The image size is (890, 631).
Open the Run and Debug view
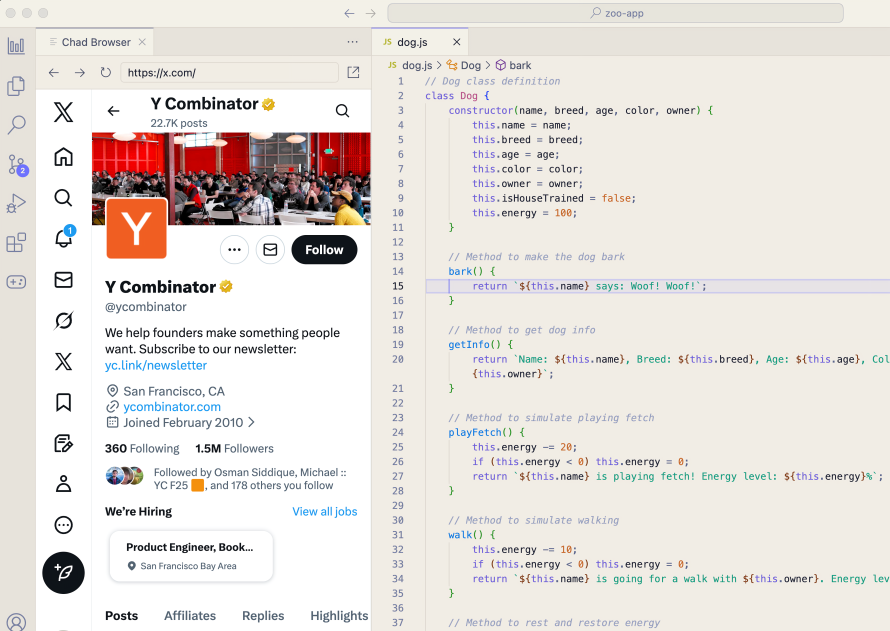coord(16,203)
